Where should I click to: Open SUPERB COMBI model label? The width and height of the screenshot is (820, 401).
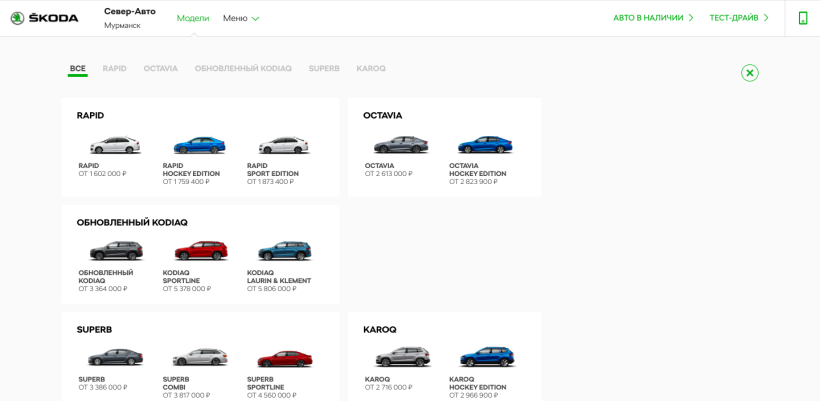pos(176,383)
